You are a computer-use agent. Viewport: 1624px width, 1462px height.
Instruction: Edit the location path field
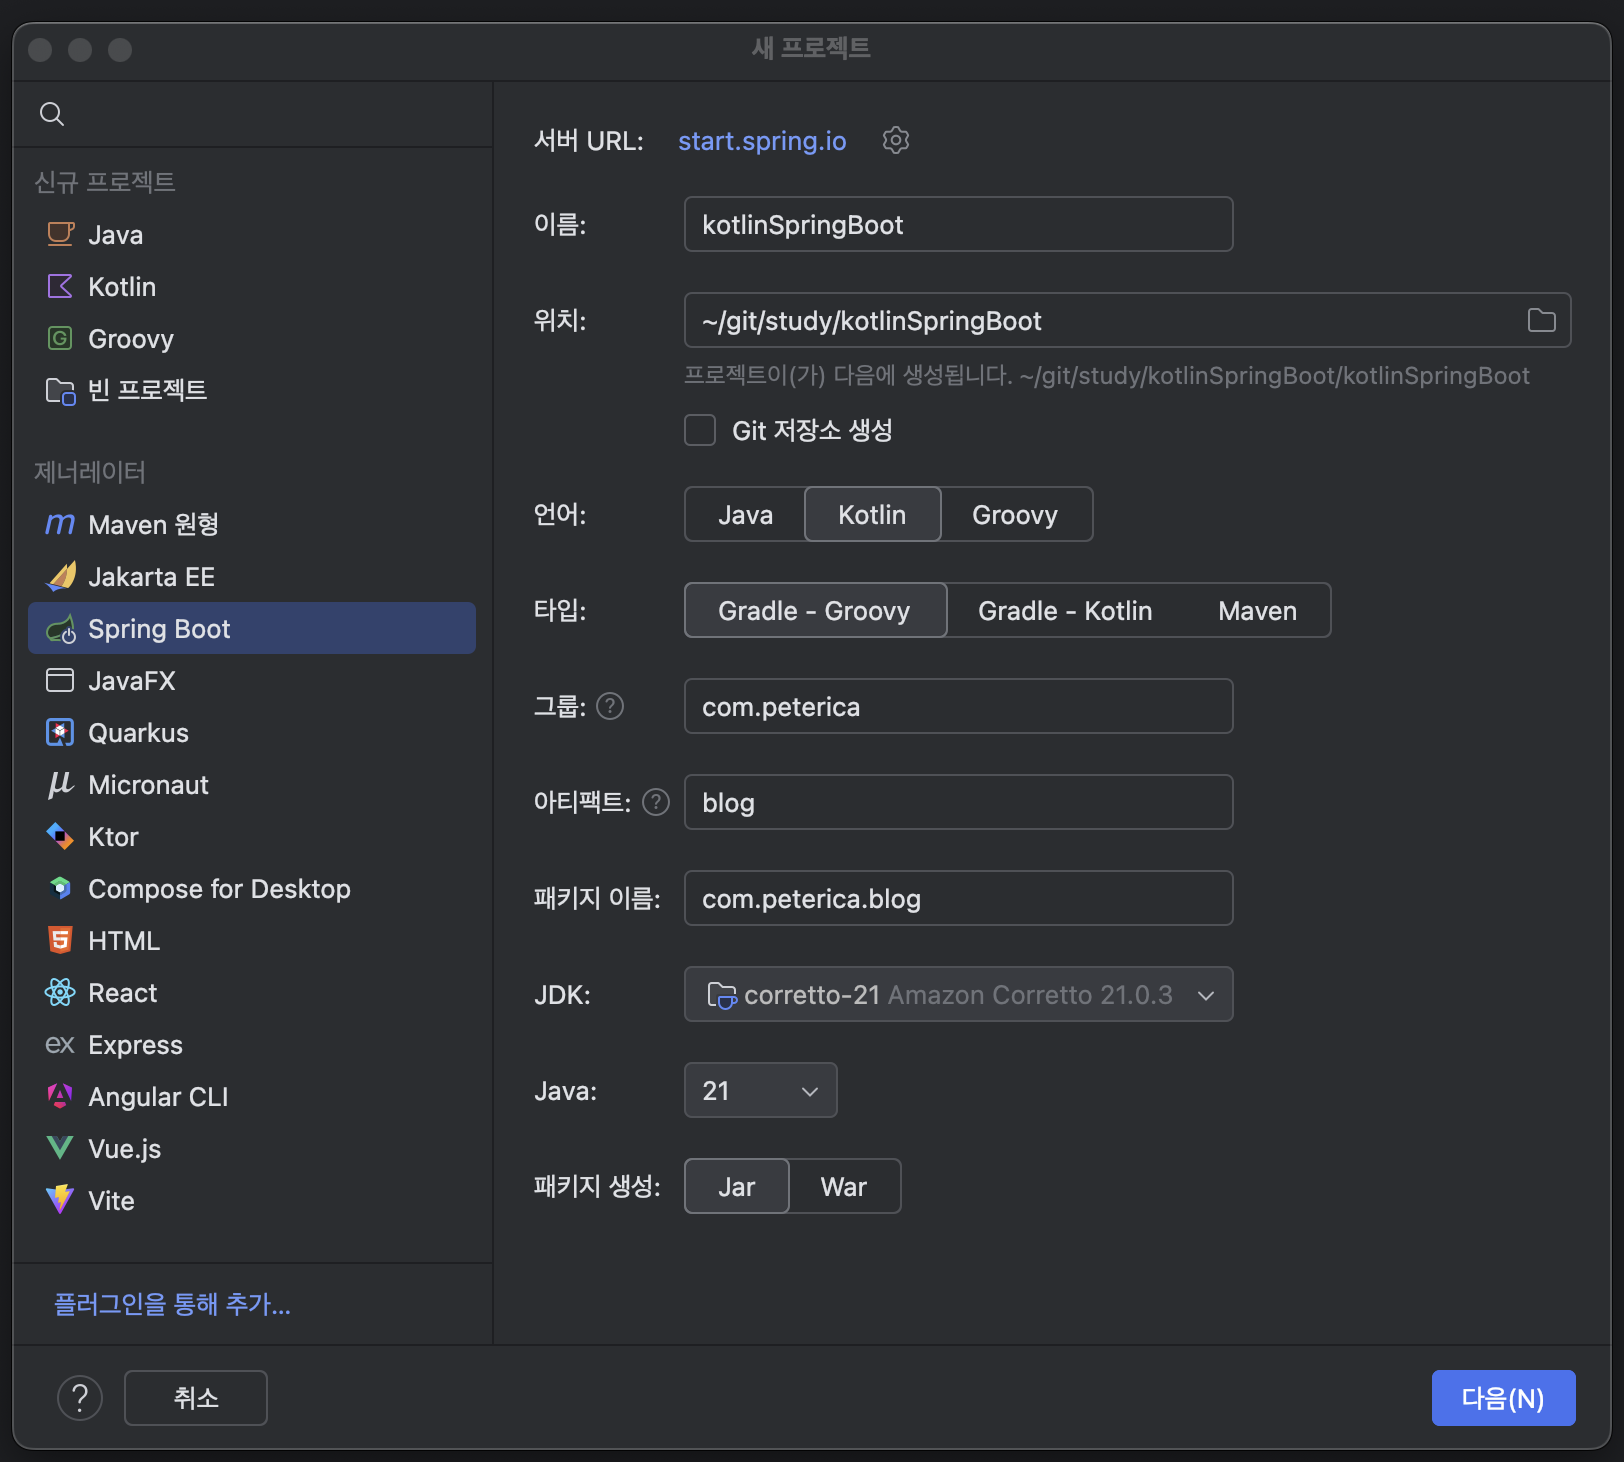click(x=1127, y=320)
